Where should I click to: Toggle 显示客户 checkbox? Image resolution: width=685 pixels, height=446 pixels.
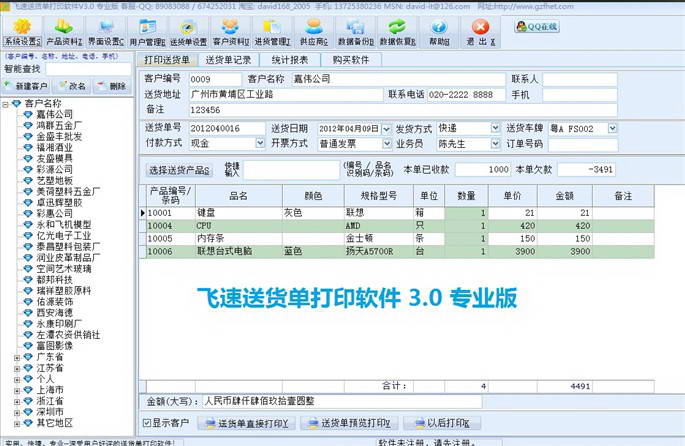(x=147, y=423)
